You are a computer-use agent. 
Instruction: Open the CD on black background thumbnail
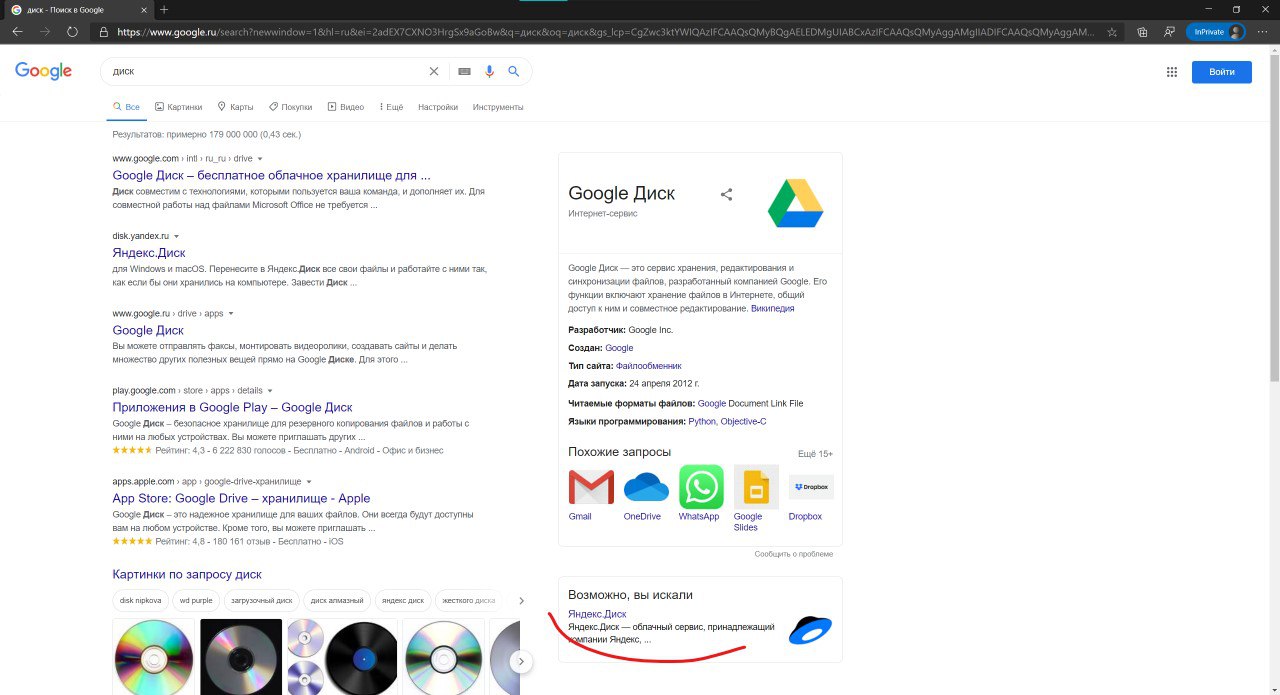[x=241, y=657]
